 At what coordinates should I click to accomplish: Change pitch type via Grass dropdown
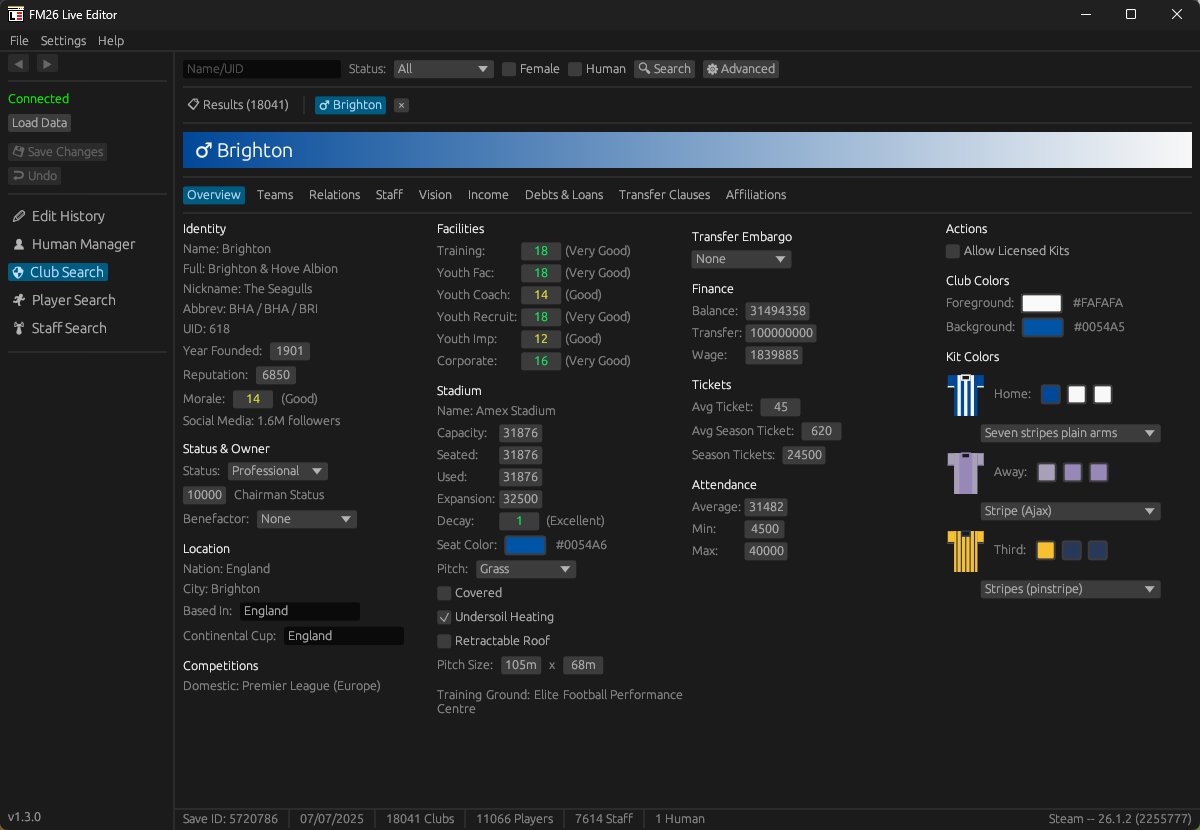(526, 568)
